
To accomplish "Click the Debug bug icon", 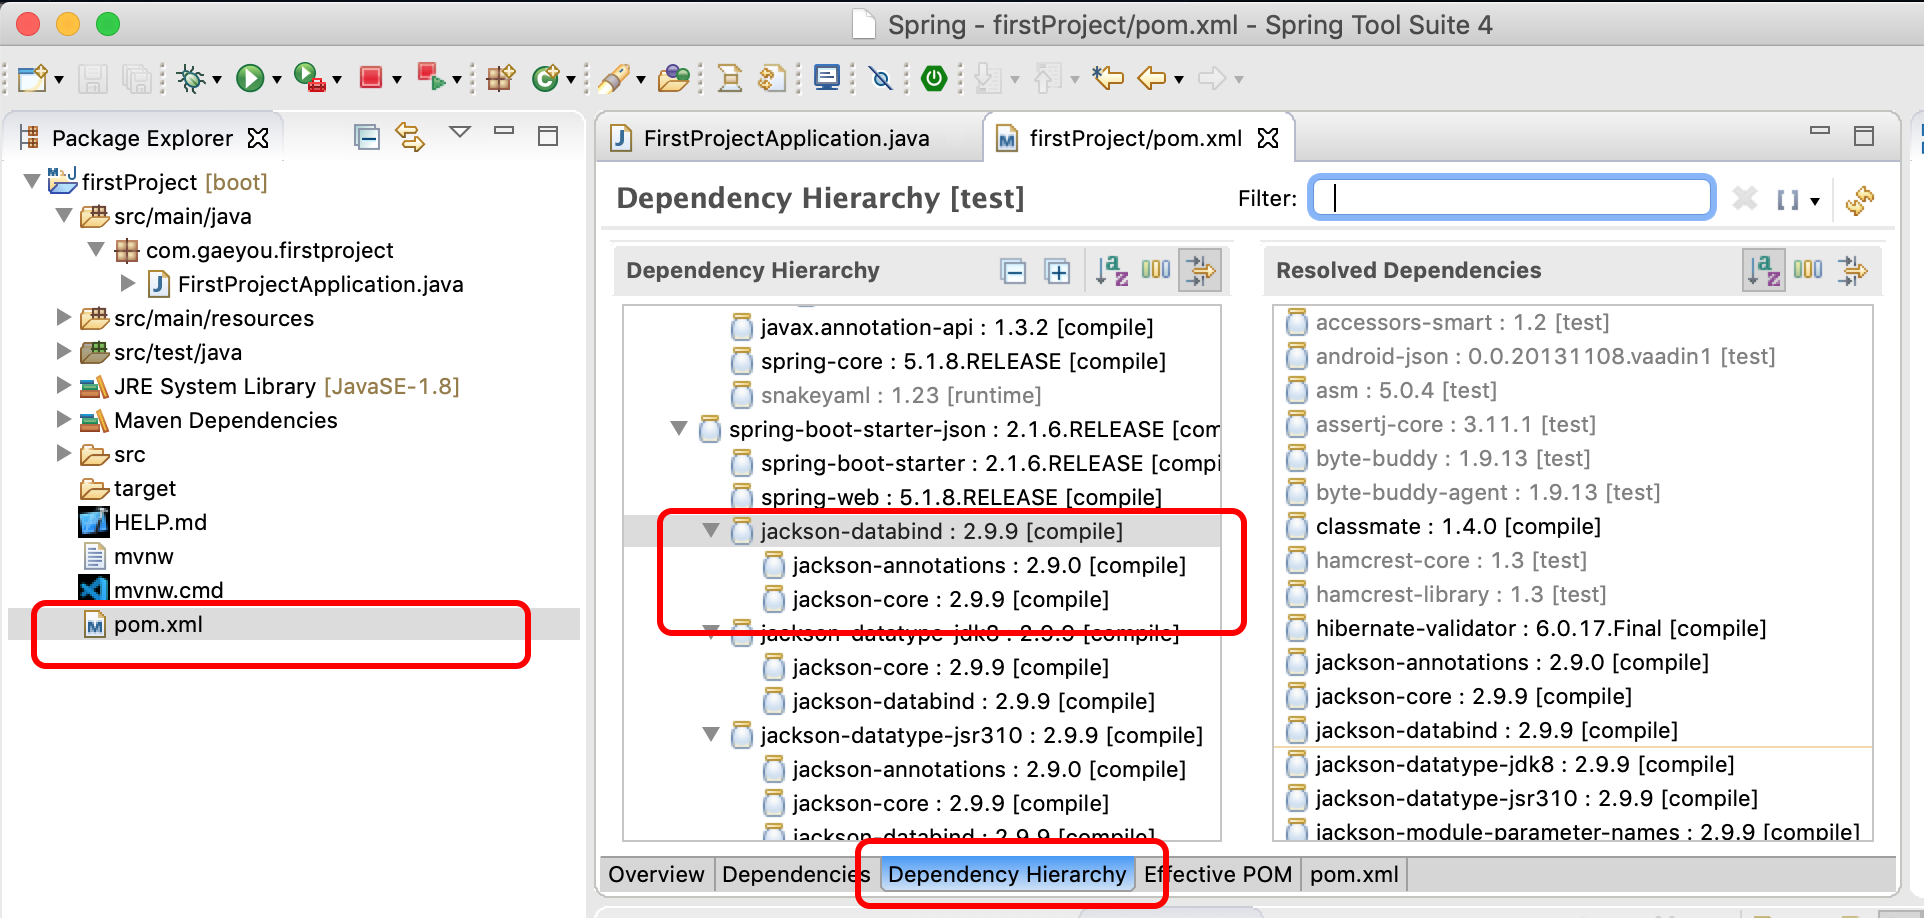I will pos(190,78).
